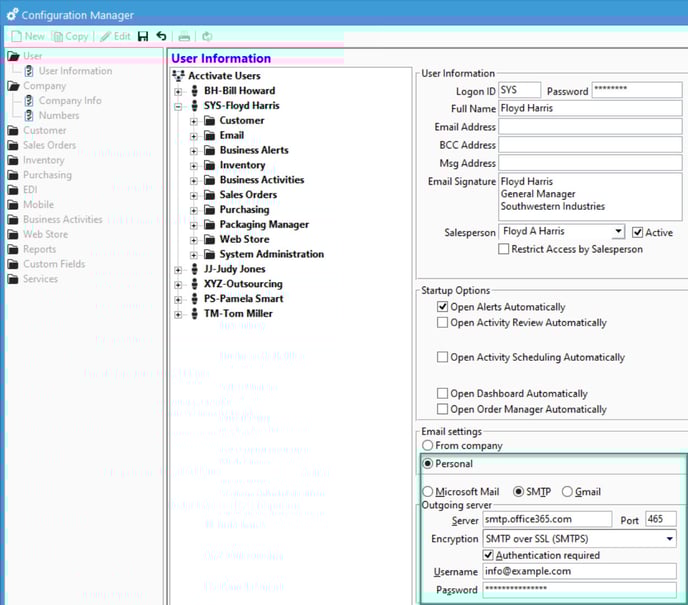
Task: Click the Undo arrow toolbar icon
Action: tap(161, 36)
